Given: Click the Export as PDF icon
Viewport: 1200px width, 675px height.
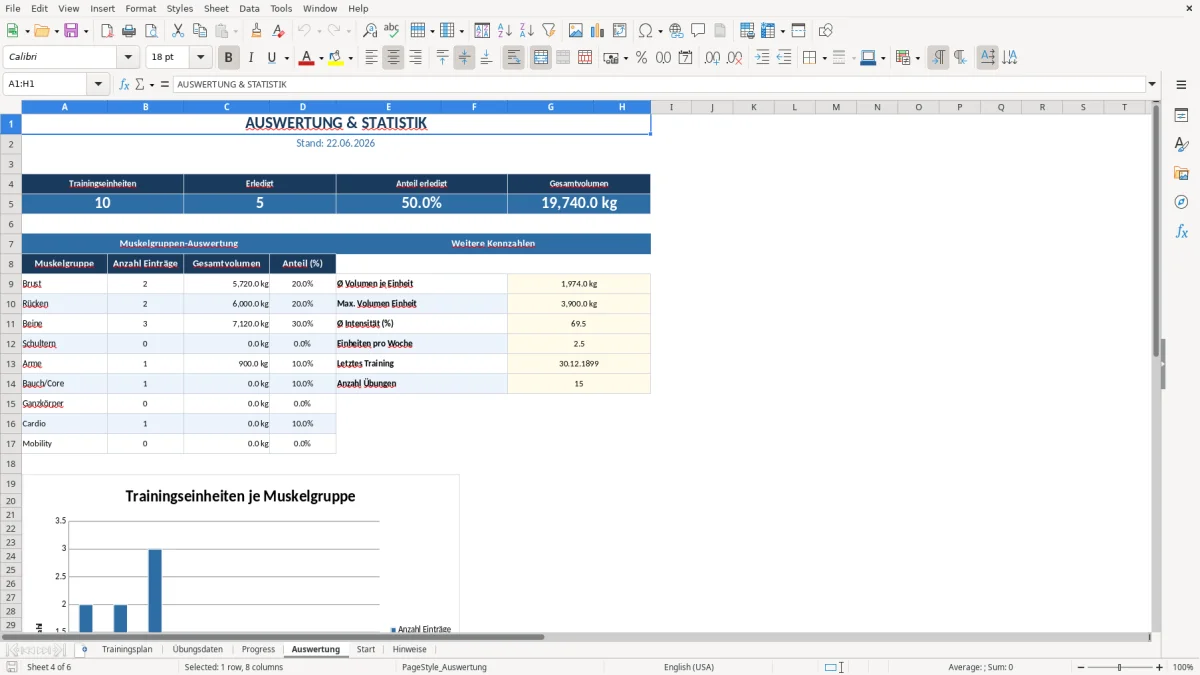Looking at the screenshot, I should [x=107, y=31].
